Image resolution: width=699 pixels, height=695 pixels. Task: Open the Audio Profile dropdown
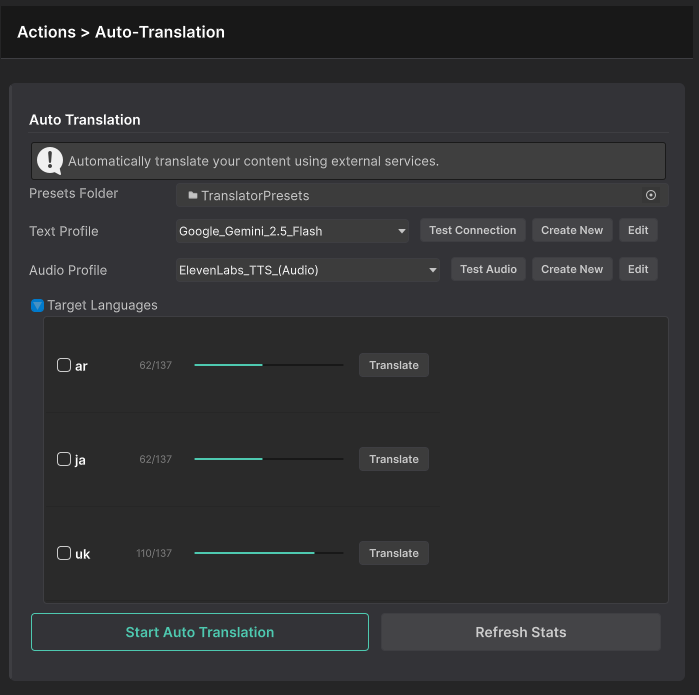pos(308,270)
